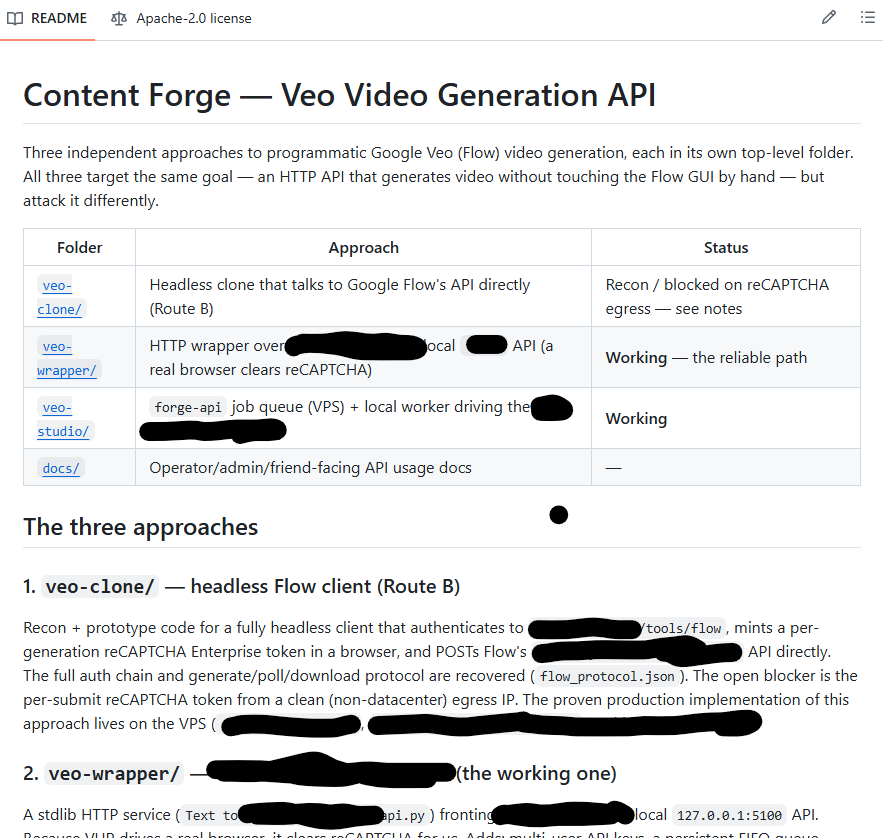Viewport: 883px width, 838px height.
Task: Click 'Three independent approaches to programmatic Google Veo' paragraph
Action: tap(438, 176)
